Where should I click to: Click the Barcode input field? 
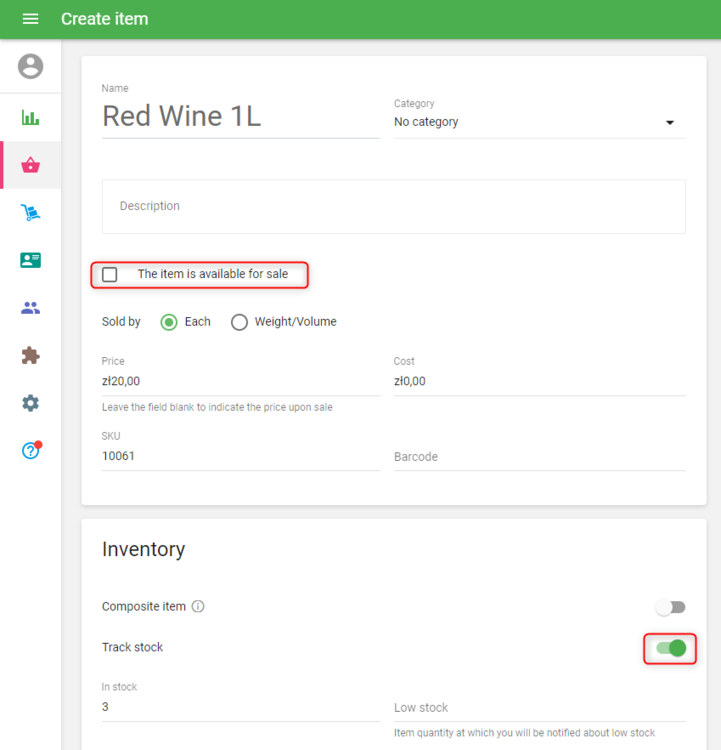pos(539,457)
